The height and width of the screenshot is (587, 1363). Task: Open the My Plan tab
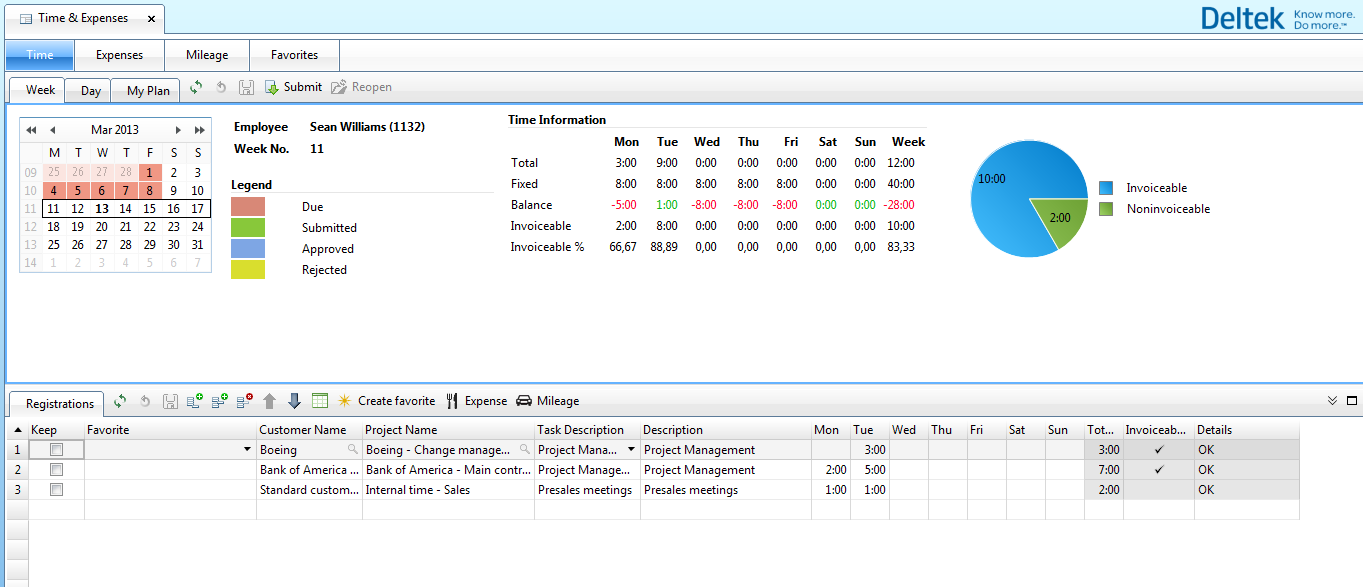pos(147,91)
